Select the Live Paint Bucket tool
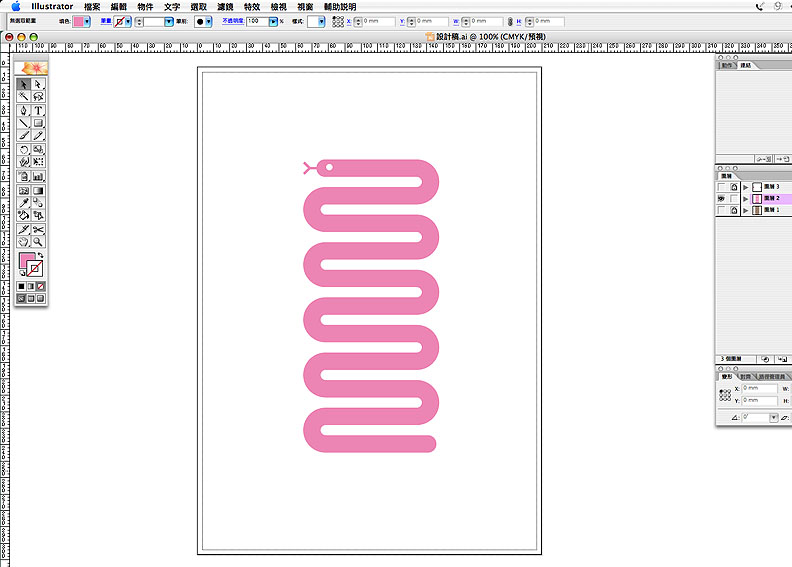 23,215
